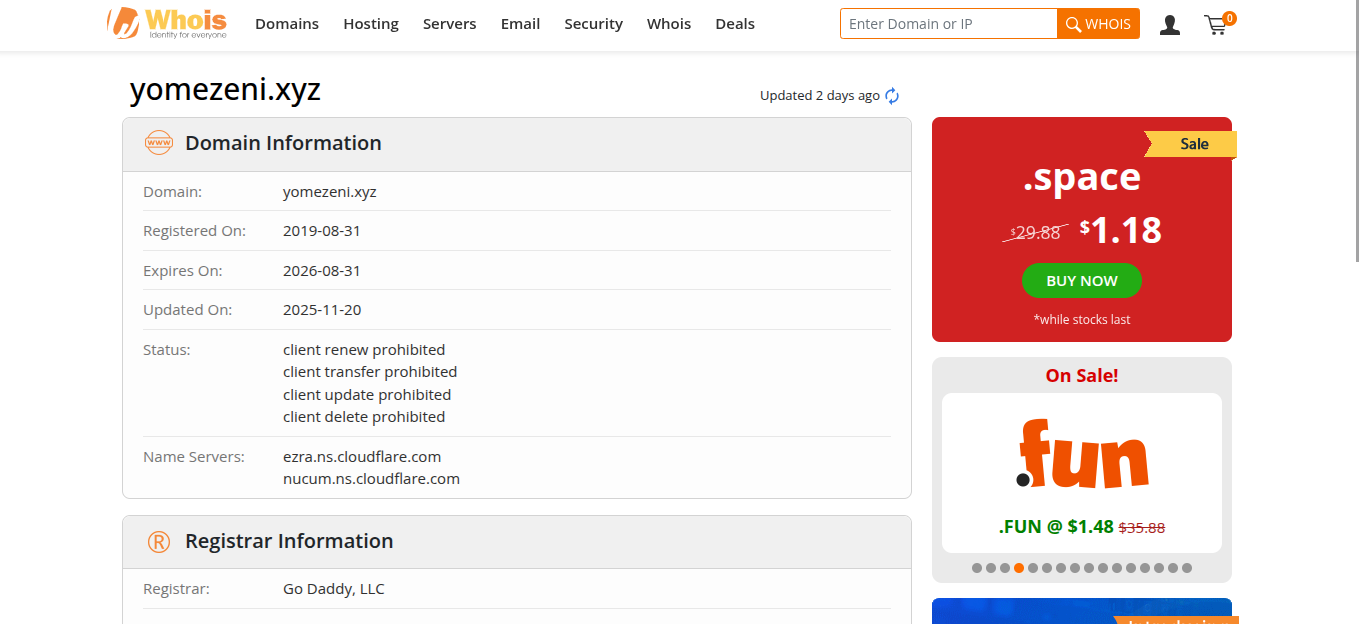This screenshot has height=624, width=1359.
Task: Click expiry date 2026-08-31
Action: pyautogui.click(x=322, y=271)
